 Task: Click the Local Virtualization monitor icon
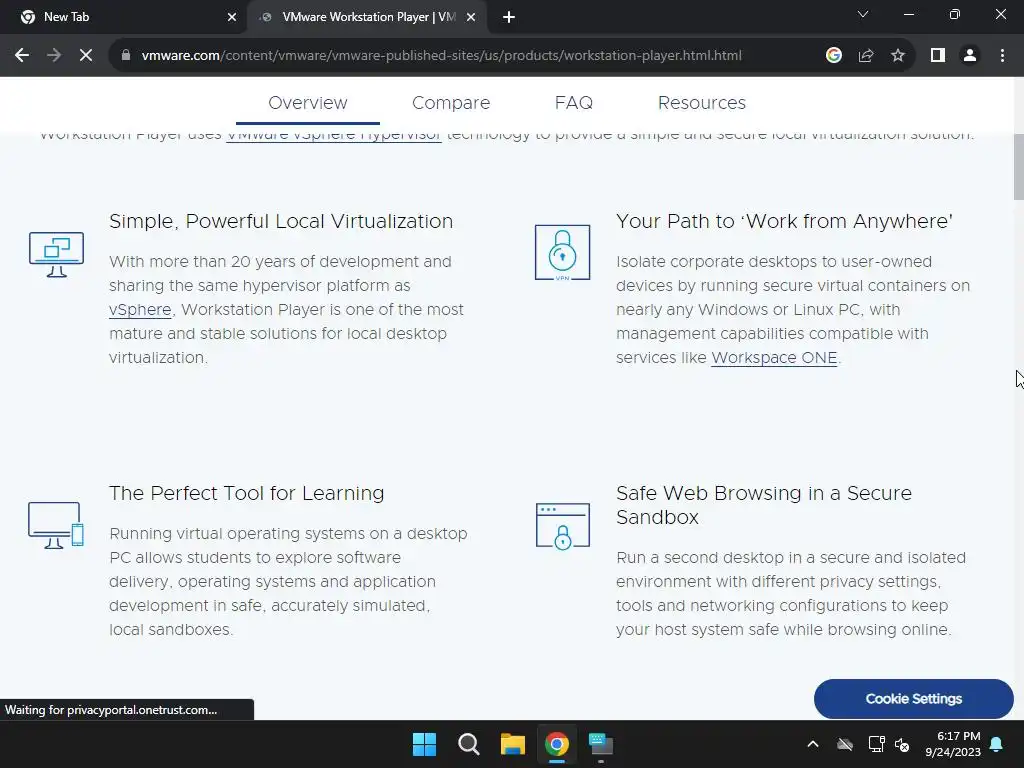point(56,254)
